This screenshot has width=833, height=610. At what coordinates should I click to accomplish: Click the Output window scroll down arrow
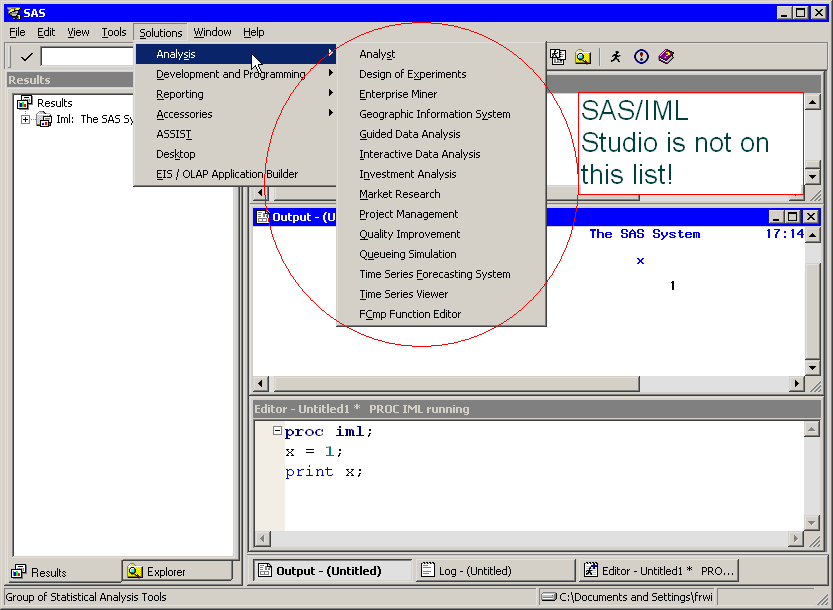[812, 367]
